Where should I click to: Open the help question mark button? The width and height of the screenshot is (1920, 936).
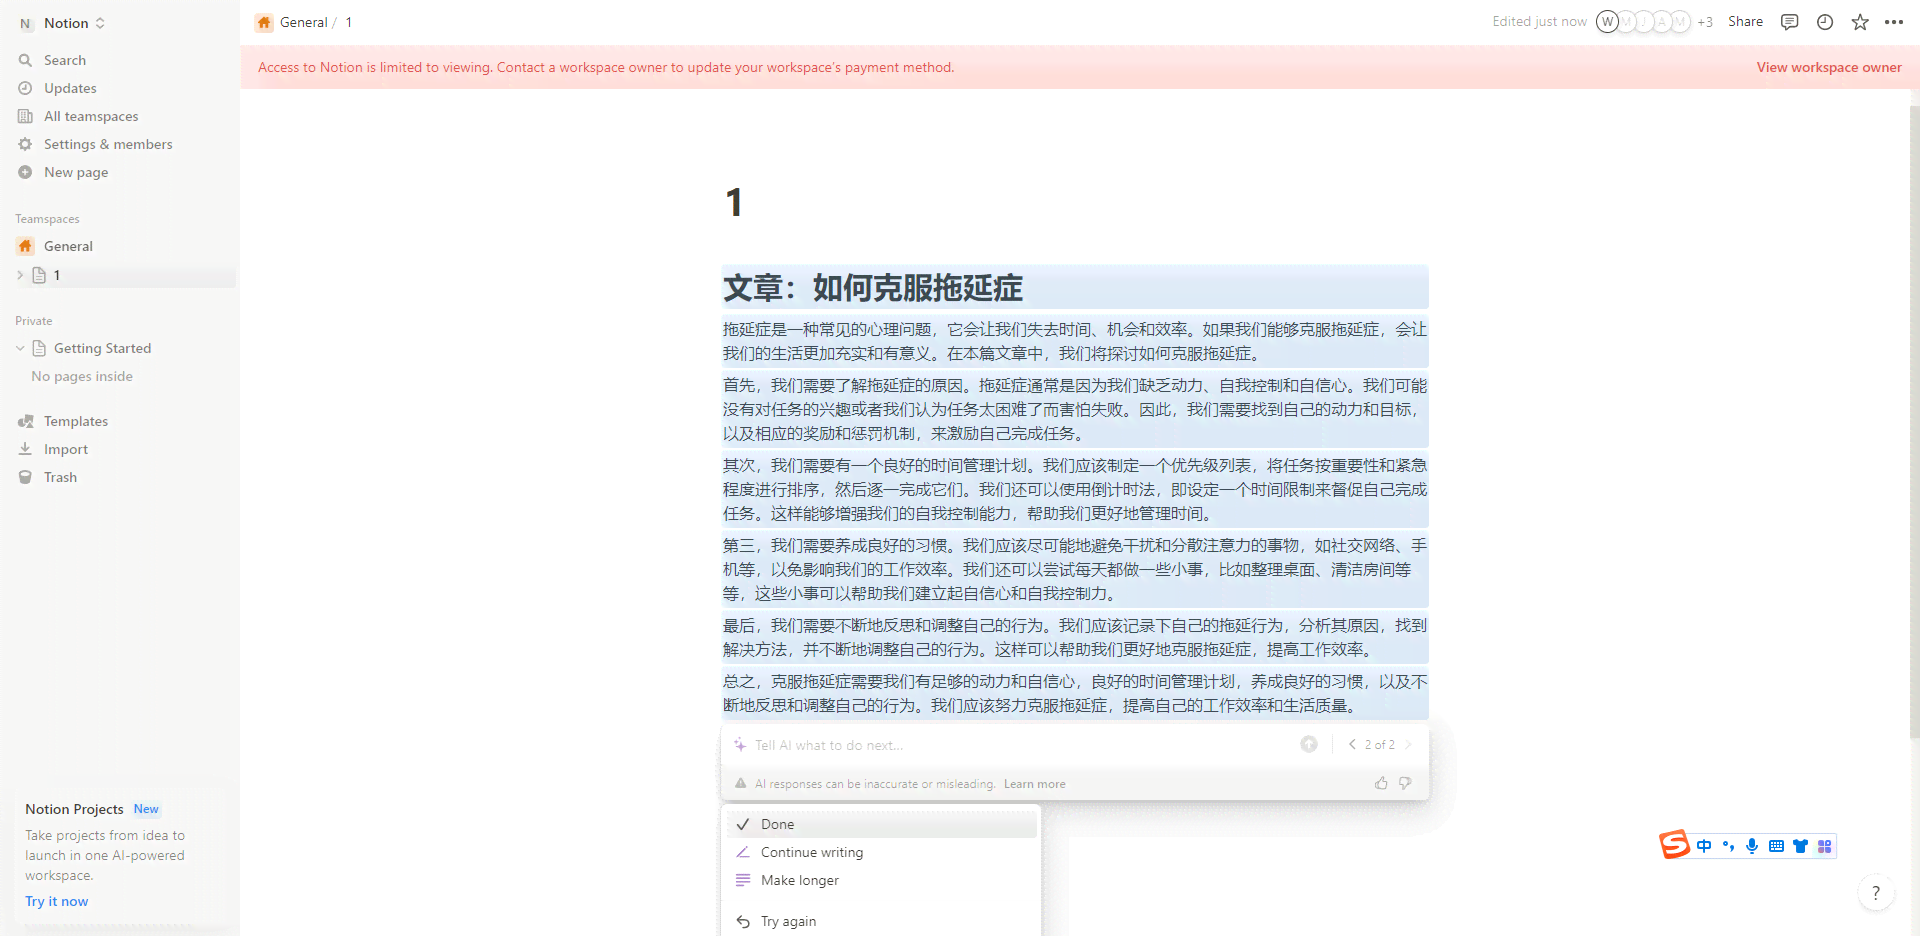click(1876, 893)
